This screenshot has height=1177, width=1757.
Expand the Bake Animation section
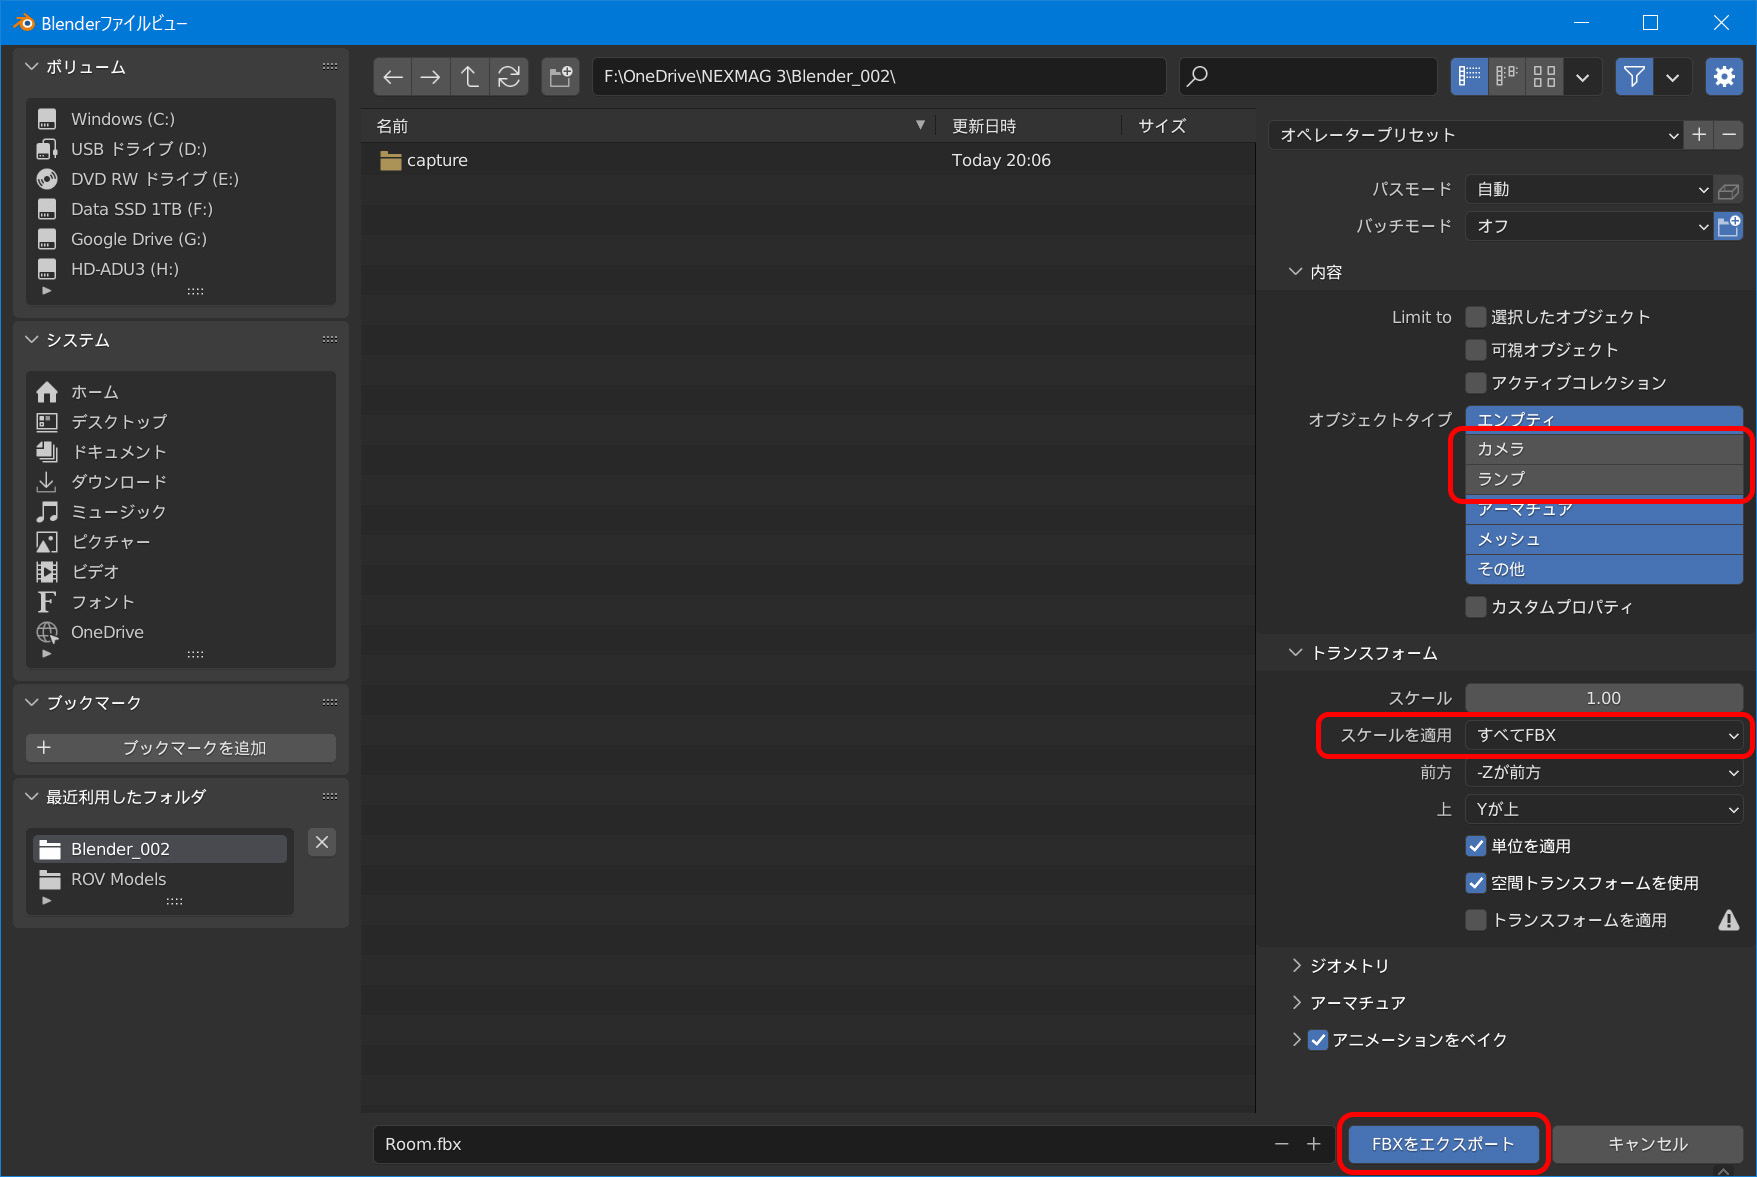(x=1296, y=1040)
